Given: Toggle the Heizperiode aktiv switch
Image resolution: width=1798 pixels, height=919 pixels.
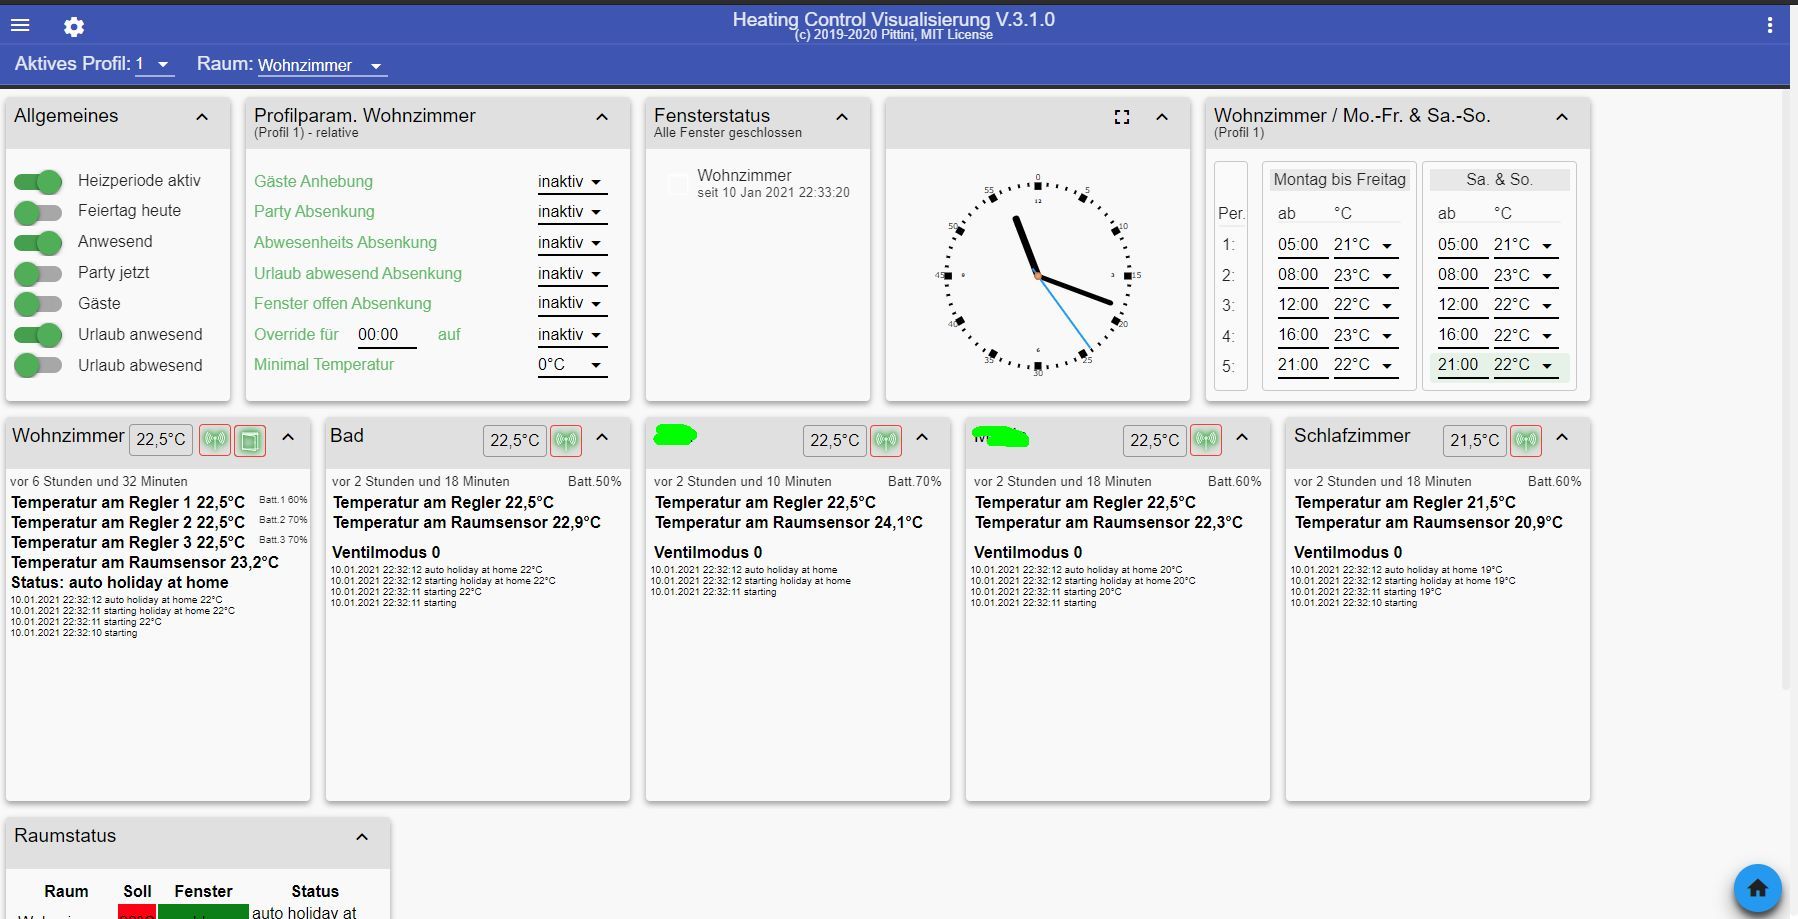Looking at the screenshot, I should click(39, 181).
